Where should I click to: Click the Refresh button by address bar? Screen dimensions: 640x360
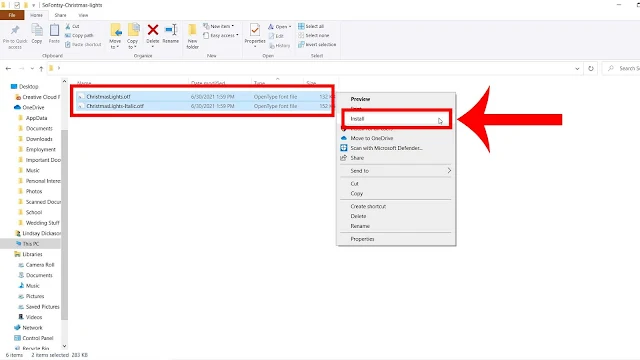[591, 69]
